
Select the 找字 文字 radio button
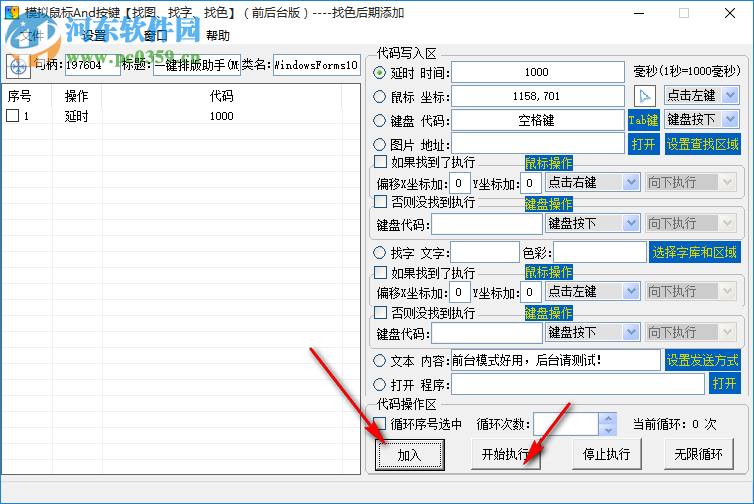[379, 252]
